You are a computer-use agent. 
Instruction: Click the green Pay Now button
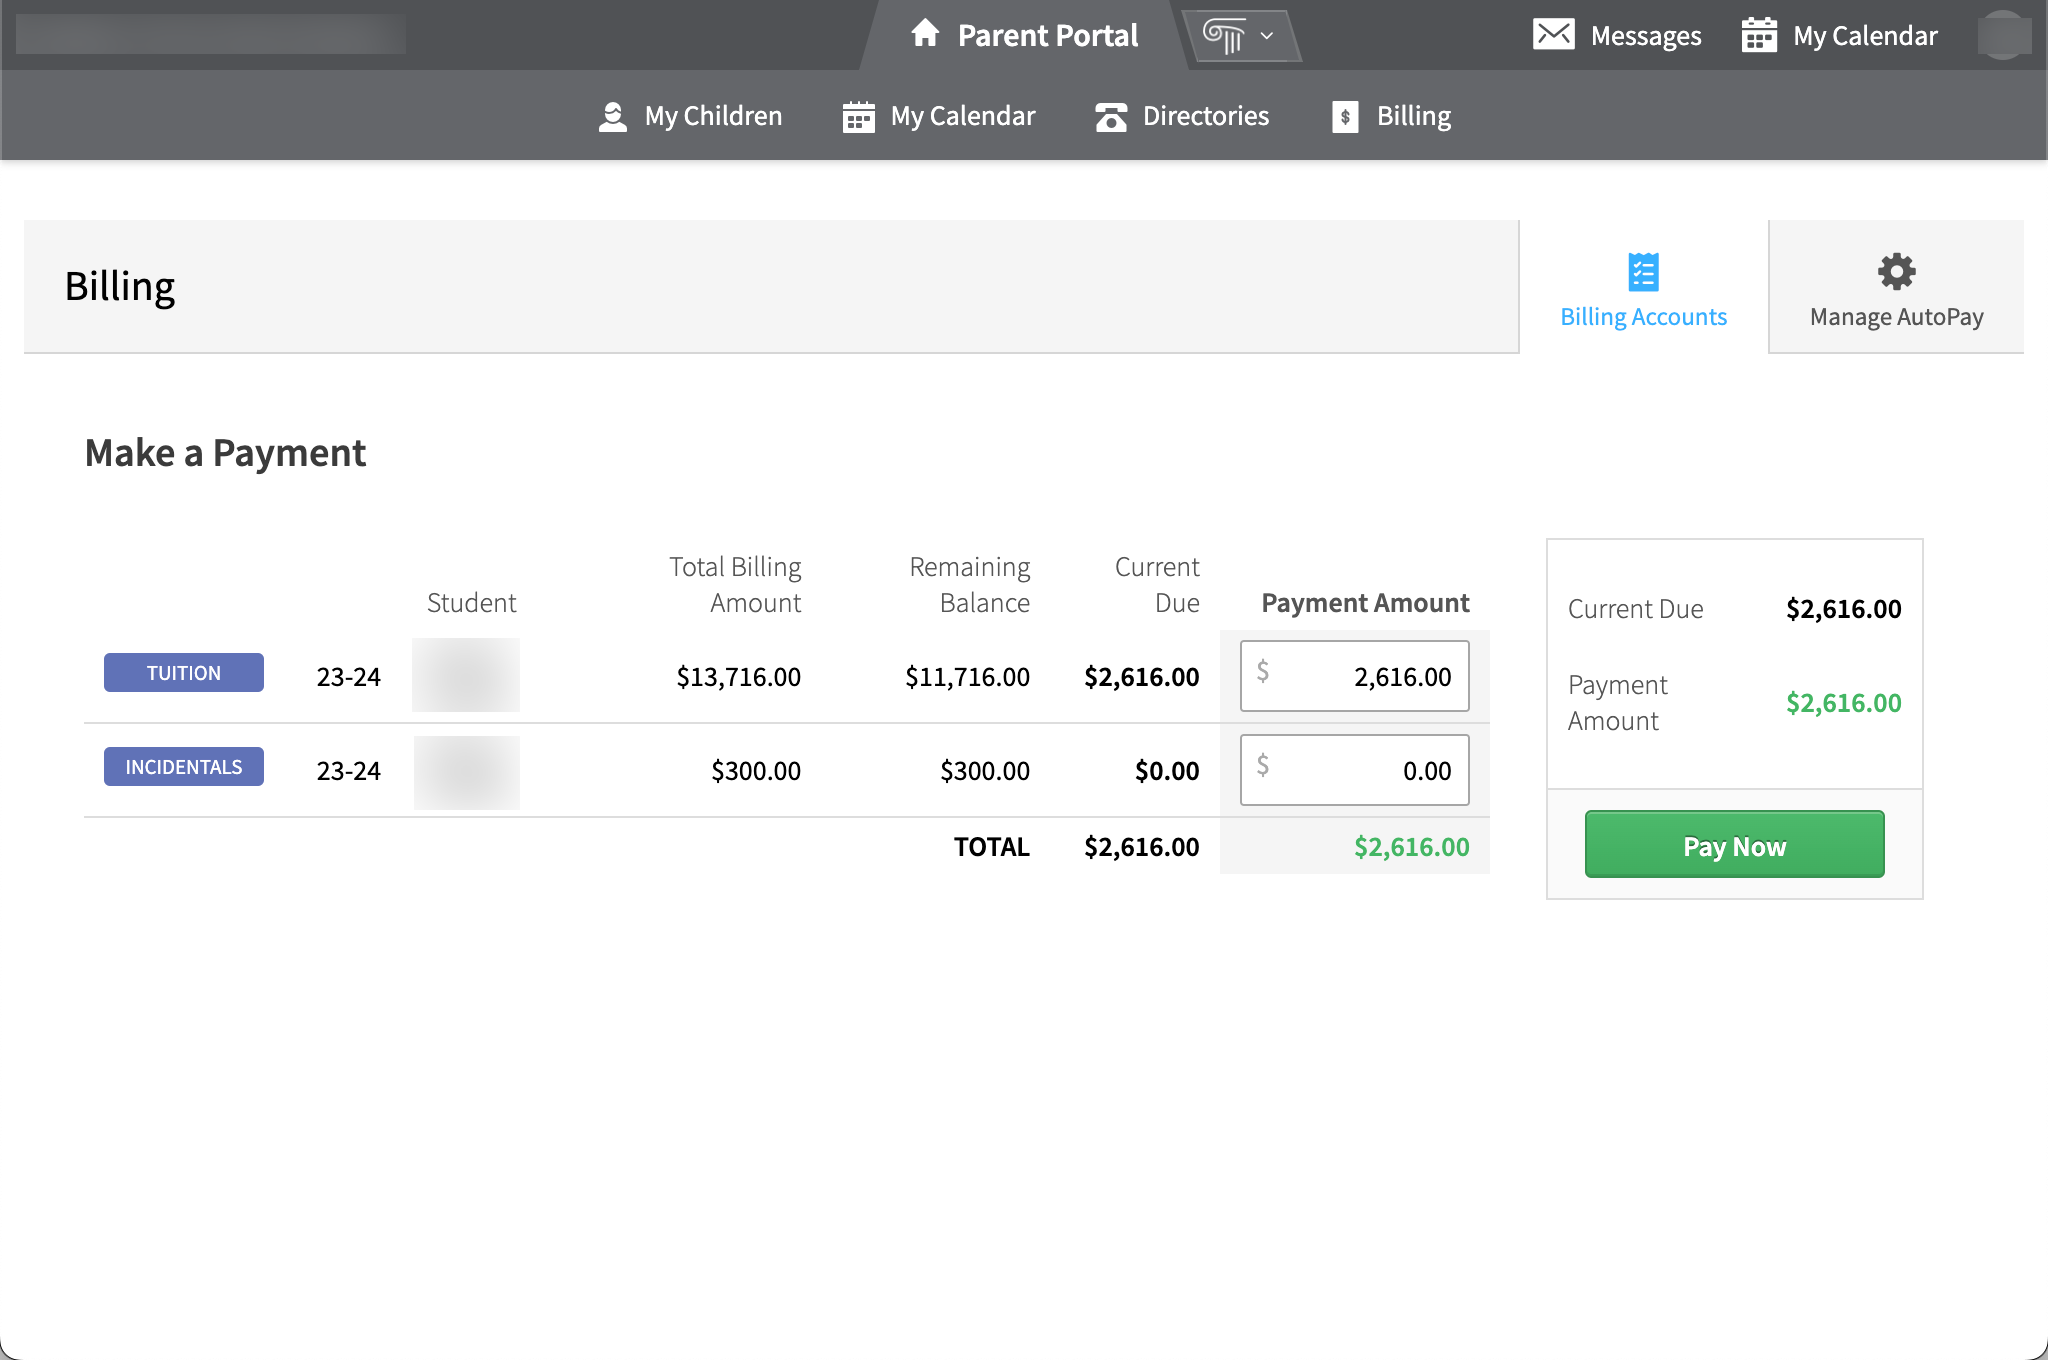click(x=1733, y=845)
